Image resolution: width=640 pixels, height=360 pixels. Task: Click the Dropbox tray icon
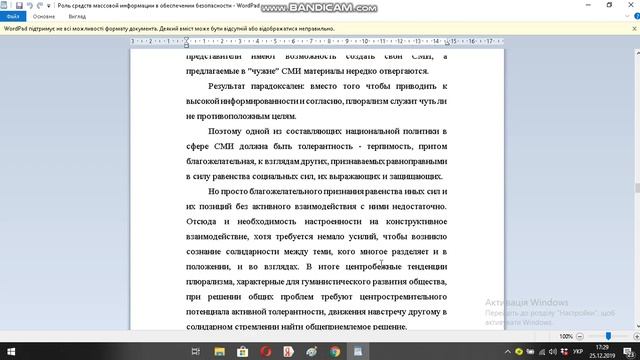coord(564,351)
